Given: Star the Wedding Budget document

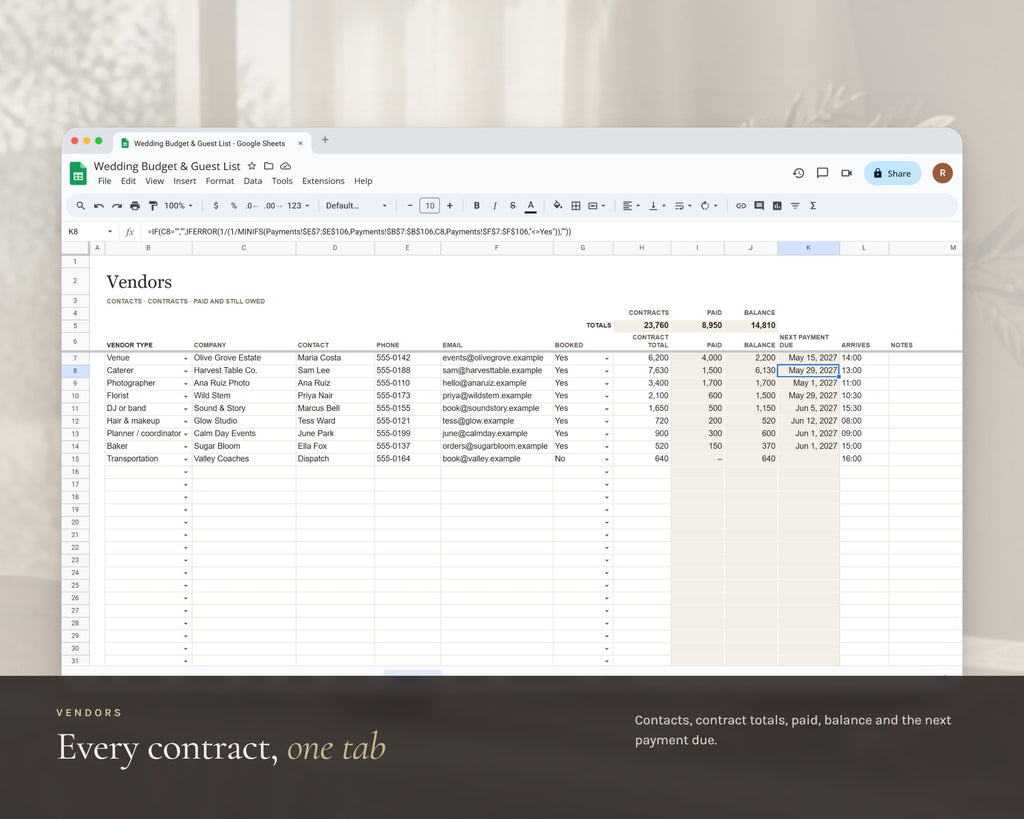Looking at the screenshot, I should point(251,166).
